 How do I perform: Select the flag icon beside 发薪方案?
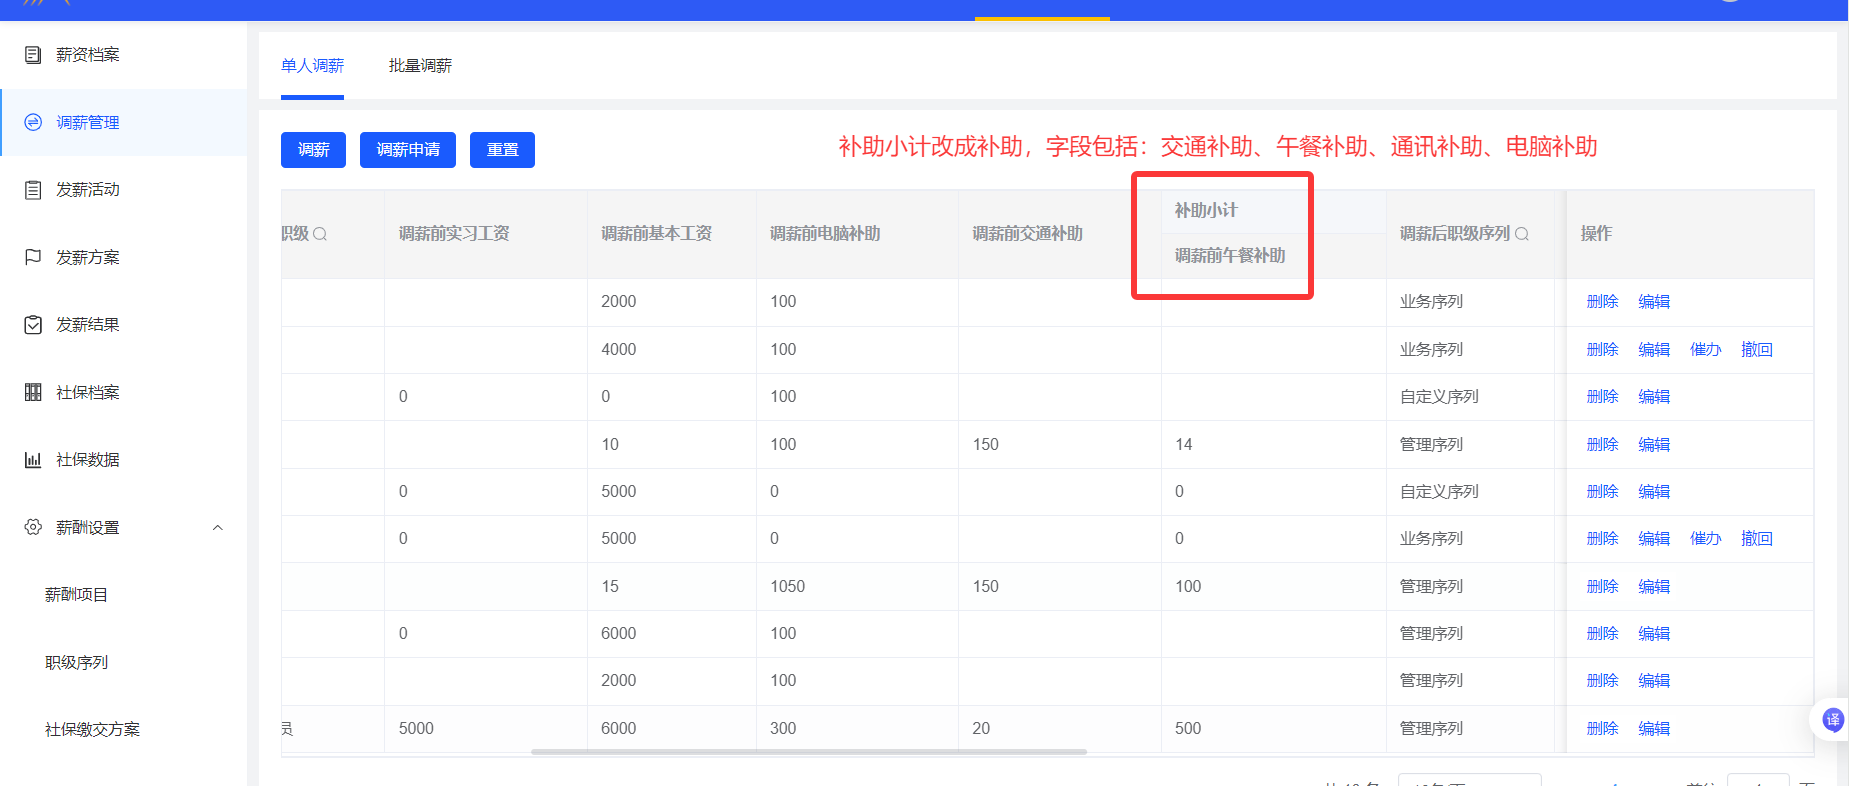(x=33, y=257)
